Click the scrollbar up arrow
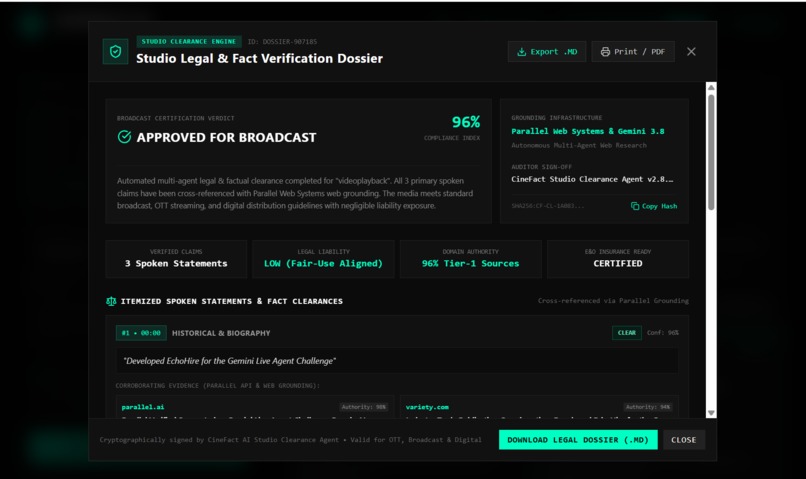Image resolution: width=806 pixels, height=479 pixels. [x=711, y=87]
